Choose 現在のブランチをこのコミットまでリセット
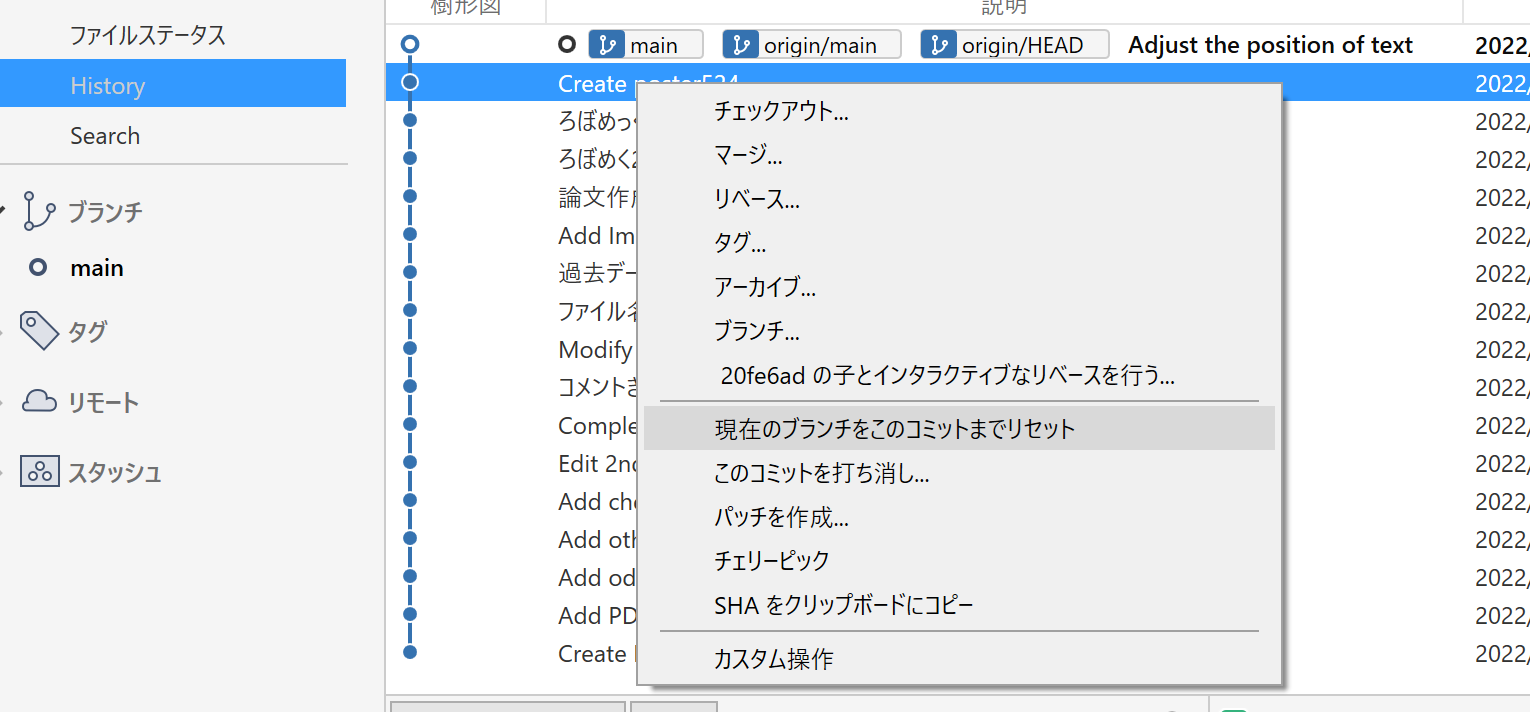The height and width of the screenshot is (712, 1530). [x=960, y=428]
